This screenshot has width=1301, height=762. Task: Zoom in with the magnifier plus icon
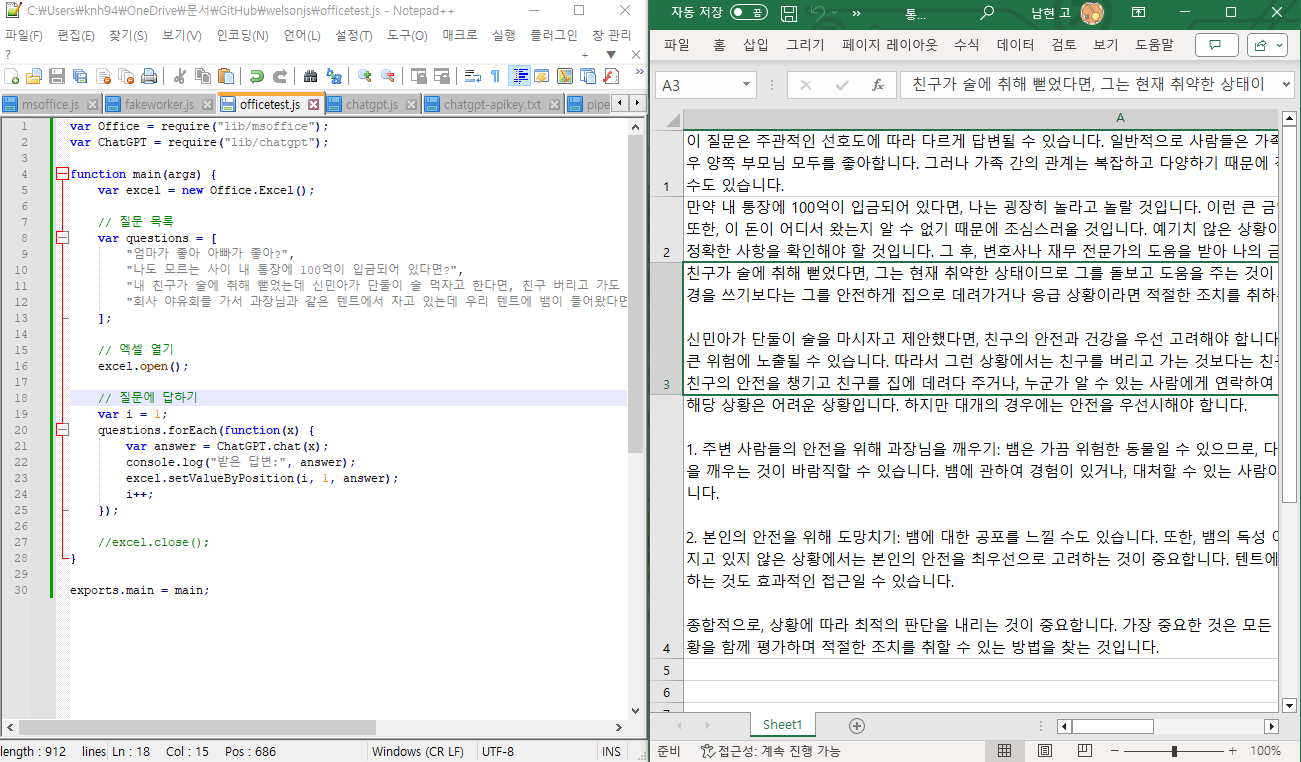click(x=365, y=76)
